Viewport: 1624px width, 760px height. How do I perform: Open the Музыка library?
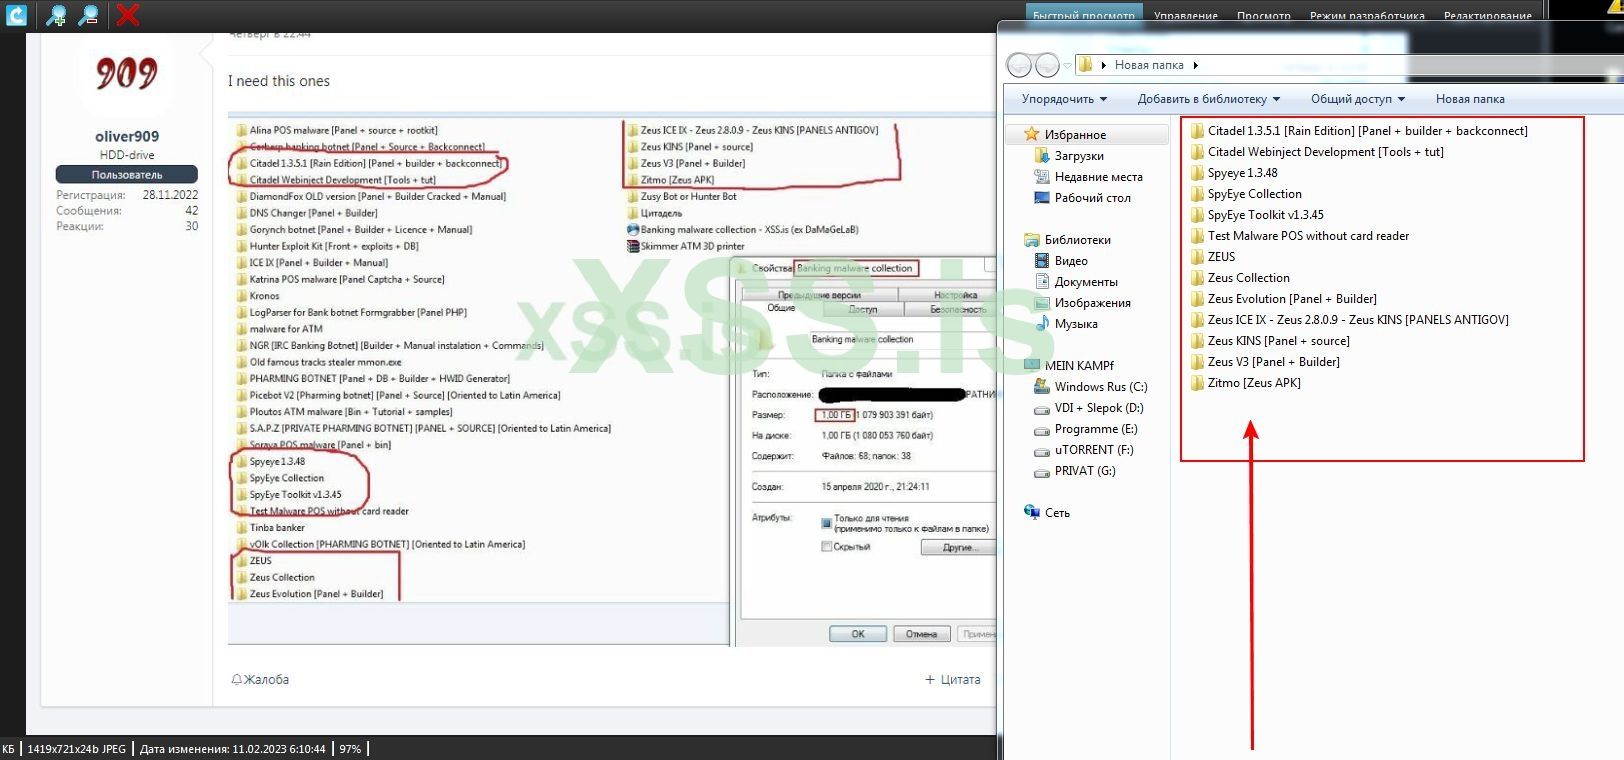click(1066, 323)
